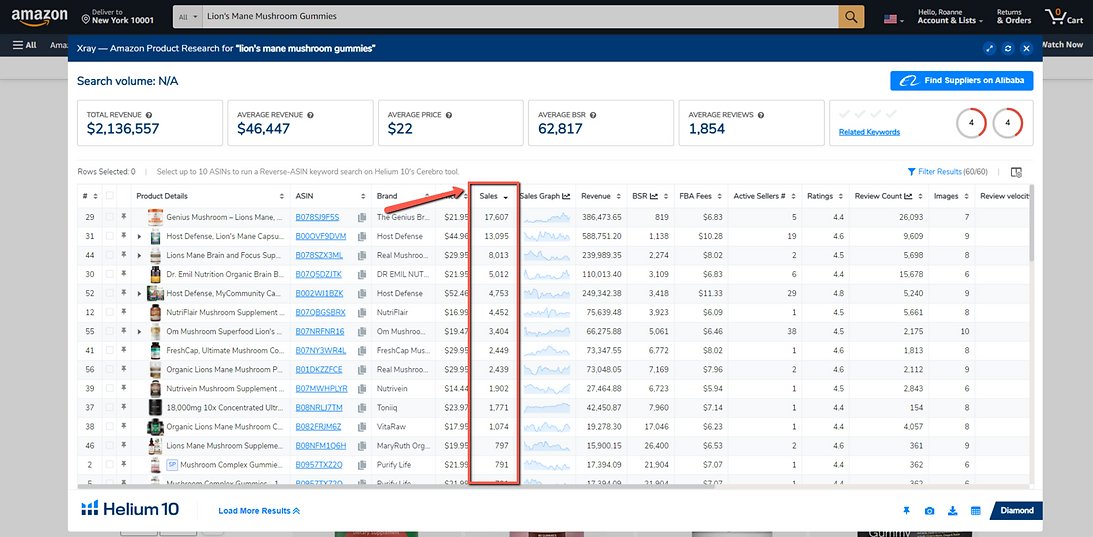1093x537 pixels.
Task: Open the column settings icon beside Filter Results
Action: (1016, 172)
